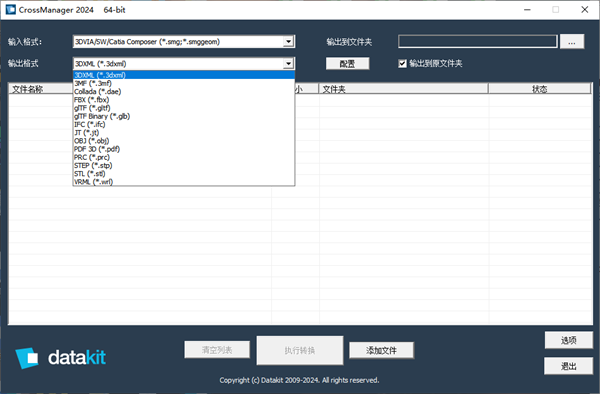Image resolution: width=600 pixels, height=394 pixels.
Task: Click the output folder path field
Action: [x=478, y=42]
